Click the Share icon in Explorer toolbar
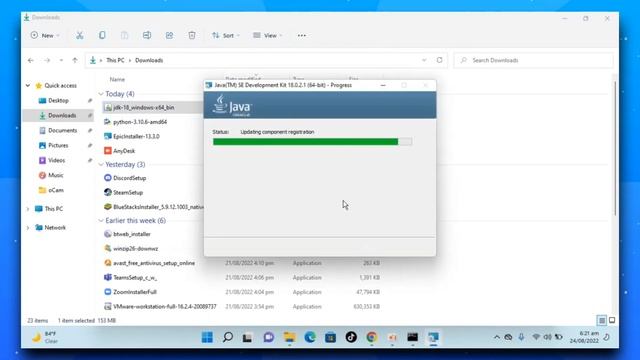The height and width of the screenshot is (360, 640). 169,36
